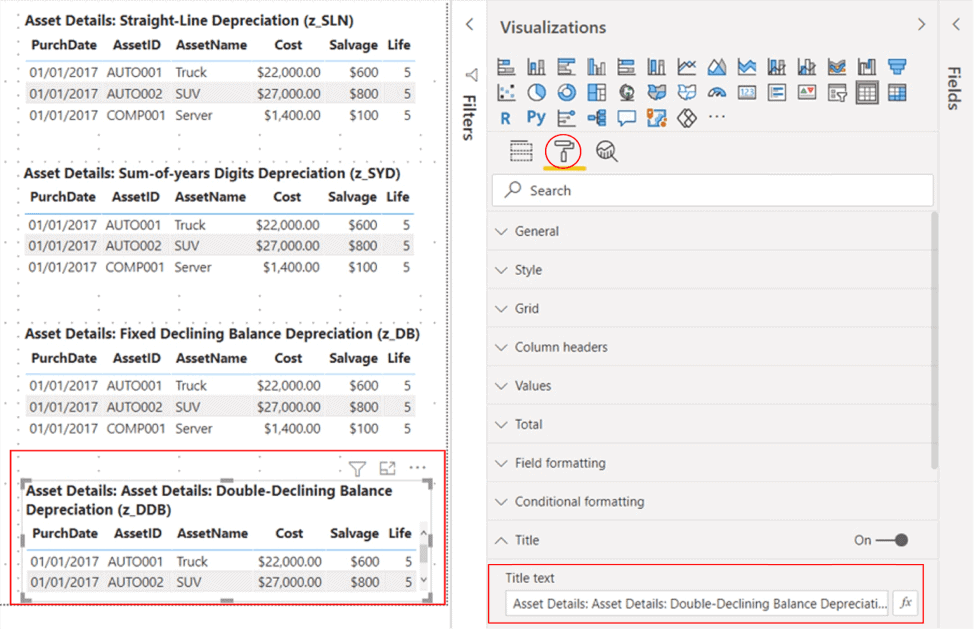The height and width of the screenshot is (629, 974).
Task: Select the multi-row card visual
Action: (776, 93)
